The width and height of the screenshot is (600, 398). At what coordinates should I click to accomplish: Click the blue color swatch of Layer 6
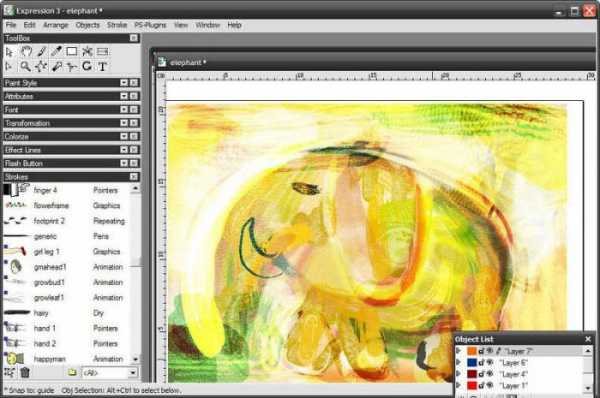pos(472,362)
